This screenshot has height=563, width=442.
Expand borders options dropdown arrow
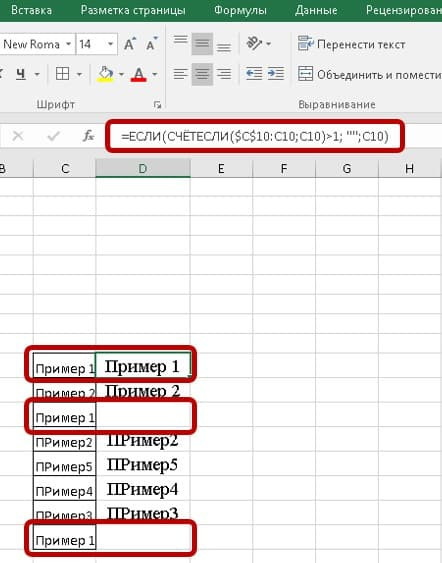79,74
